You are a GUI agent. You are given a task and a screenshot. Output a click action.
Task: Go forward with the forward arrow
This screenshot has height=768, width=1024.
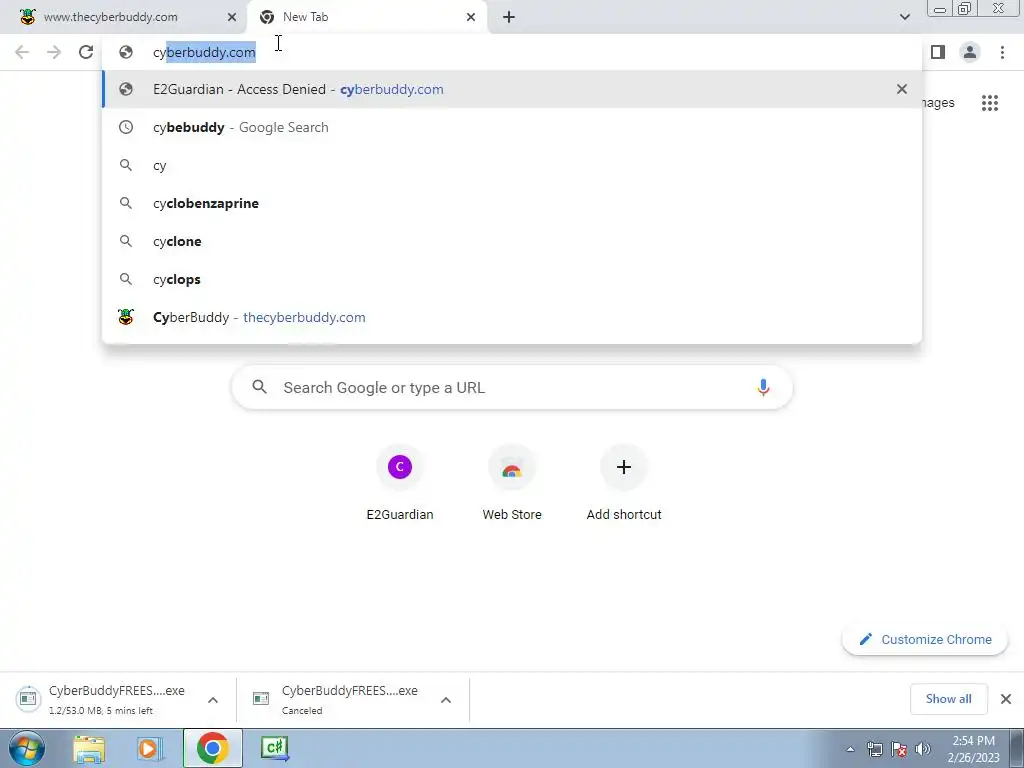[54, 52]
